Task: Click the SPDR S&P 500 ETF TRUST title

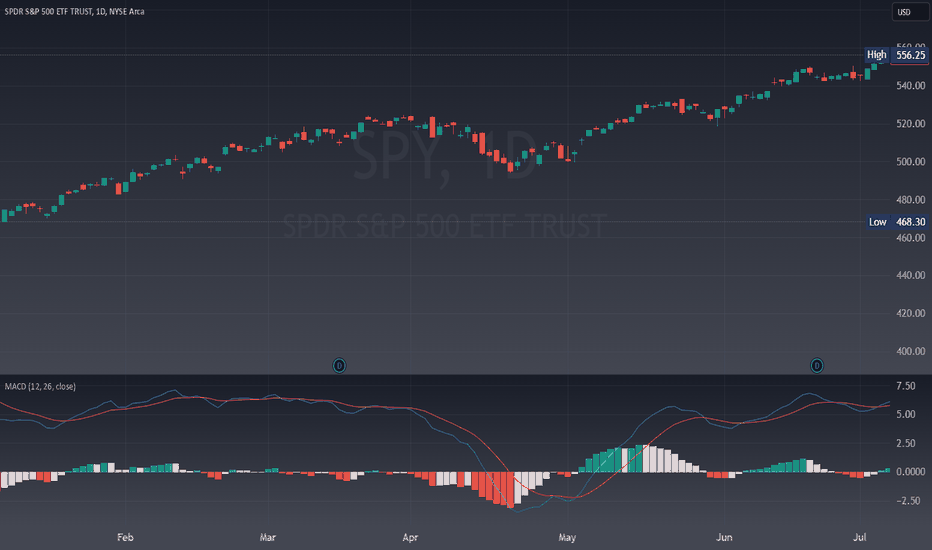Action: (74, 11)
